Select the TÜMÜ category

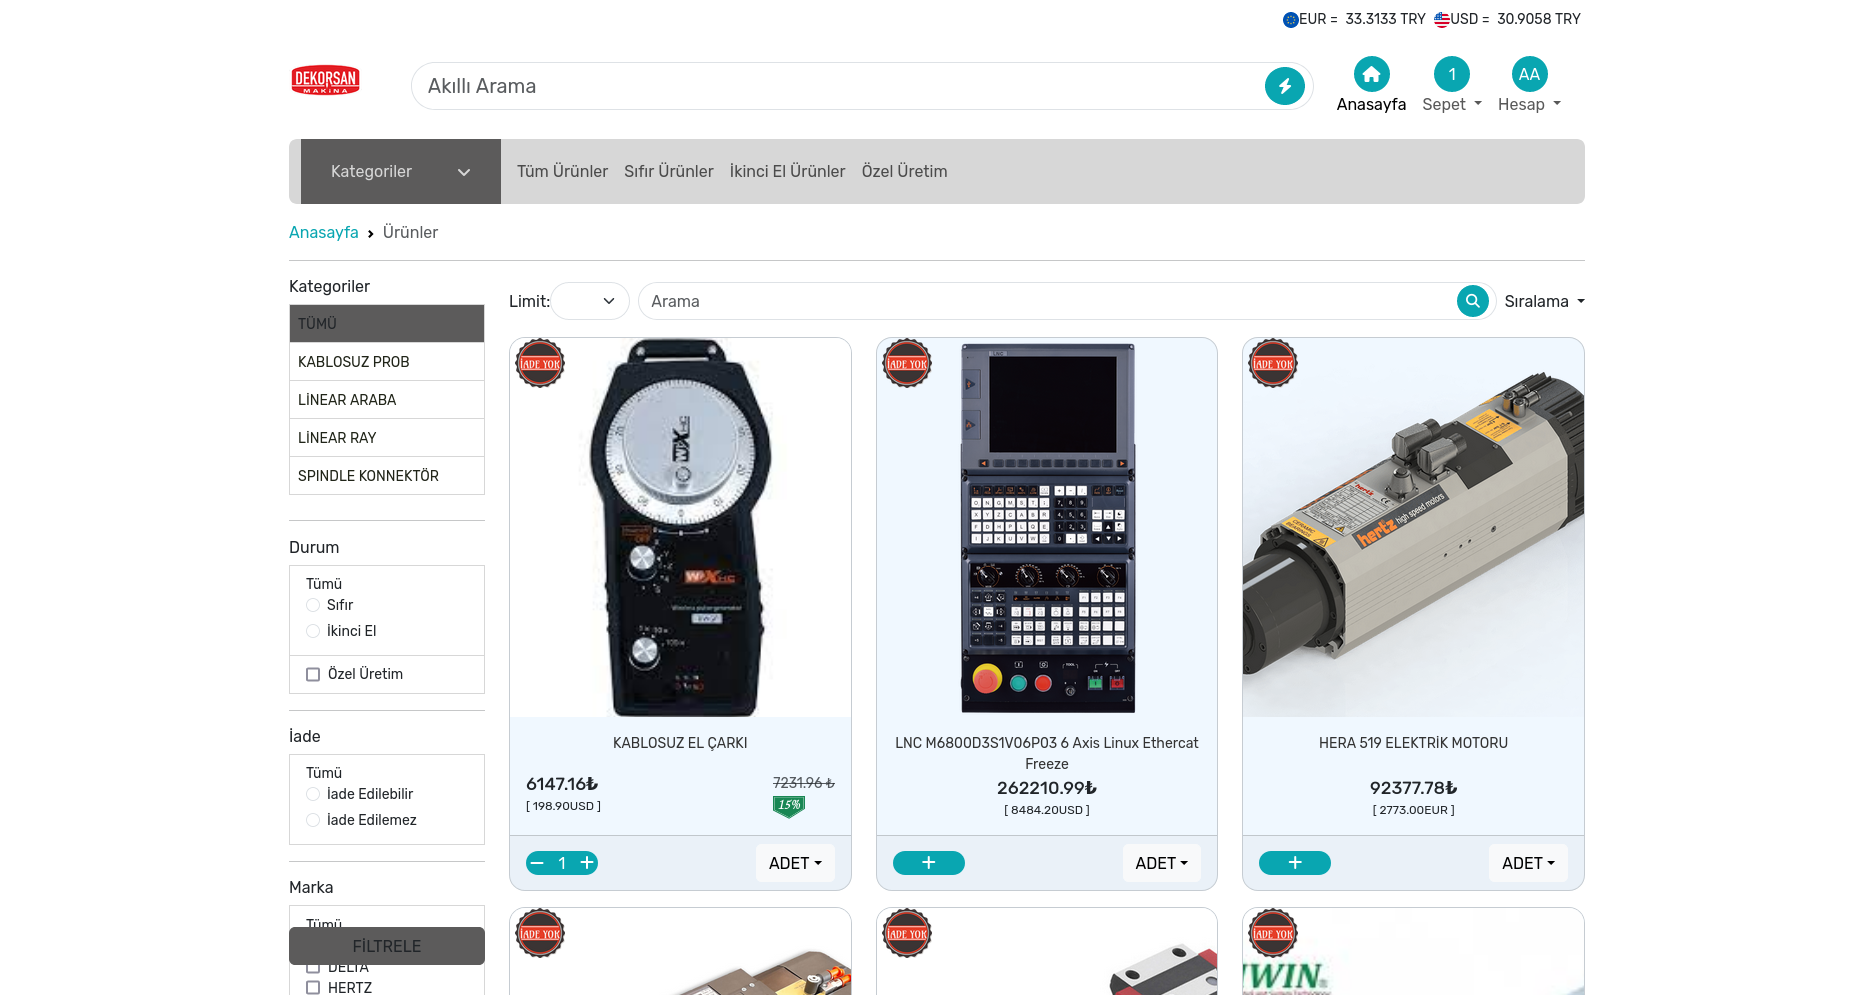(x=387, y=324)
